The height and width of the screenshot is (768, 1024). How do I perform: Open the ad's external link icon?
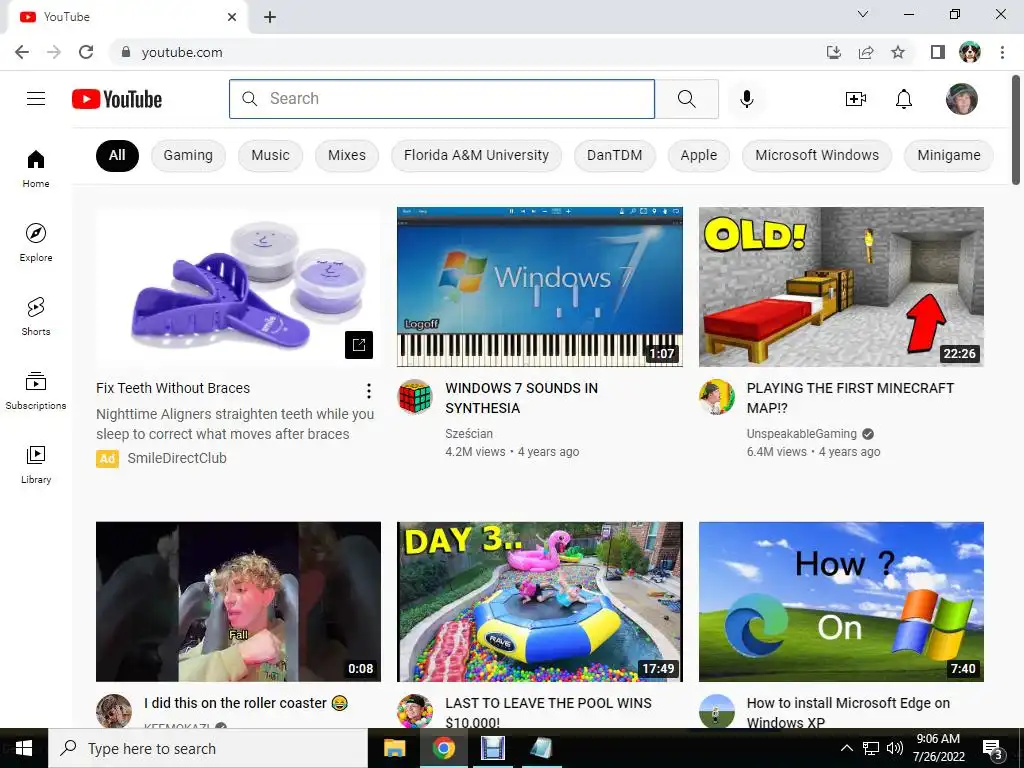pos(359,345)
